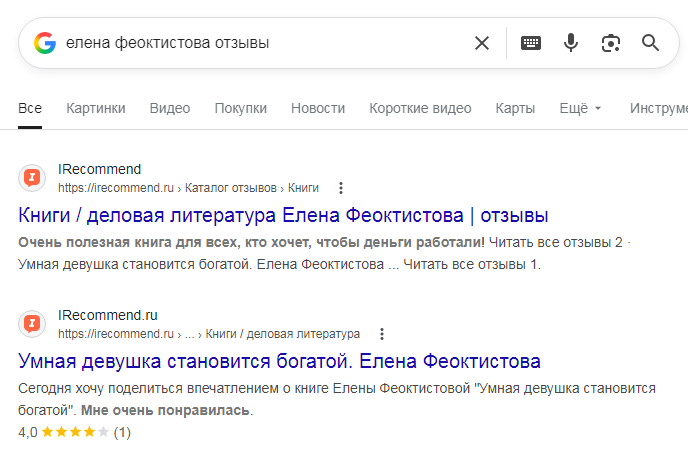Open options menu for first result
Image resolution: width=688 pixels, height=457 pixels.
coord(341,188)
